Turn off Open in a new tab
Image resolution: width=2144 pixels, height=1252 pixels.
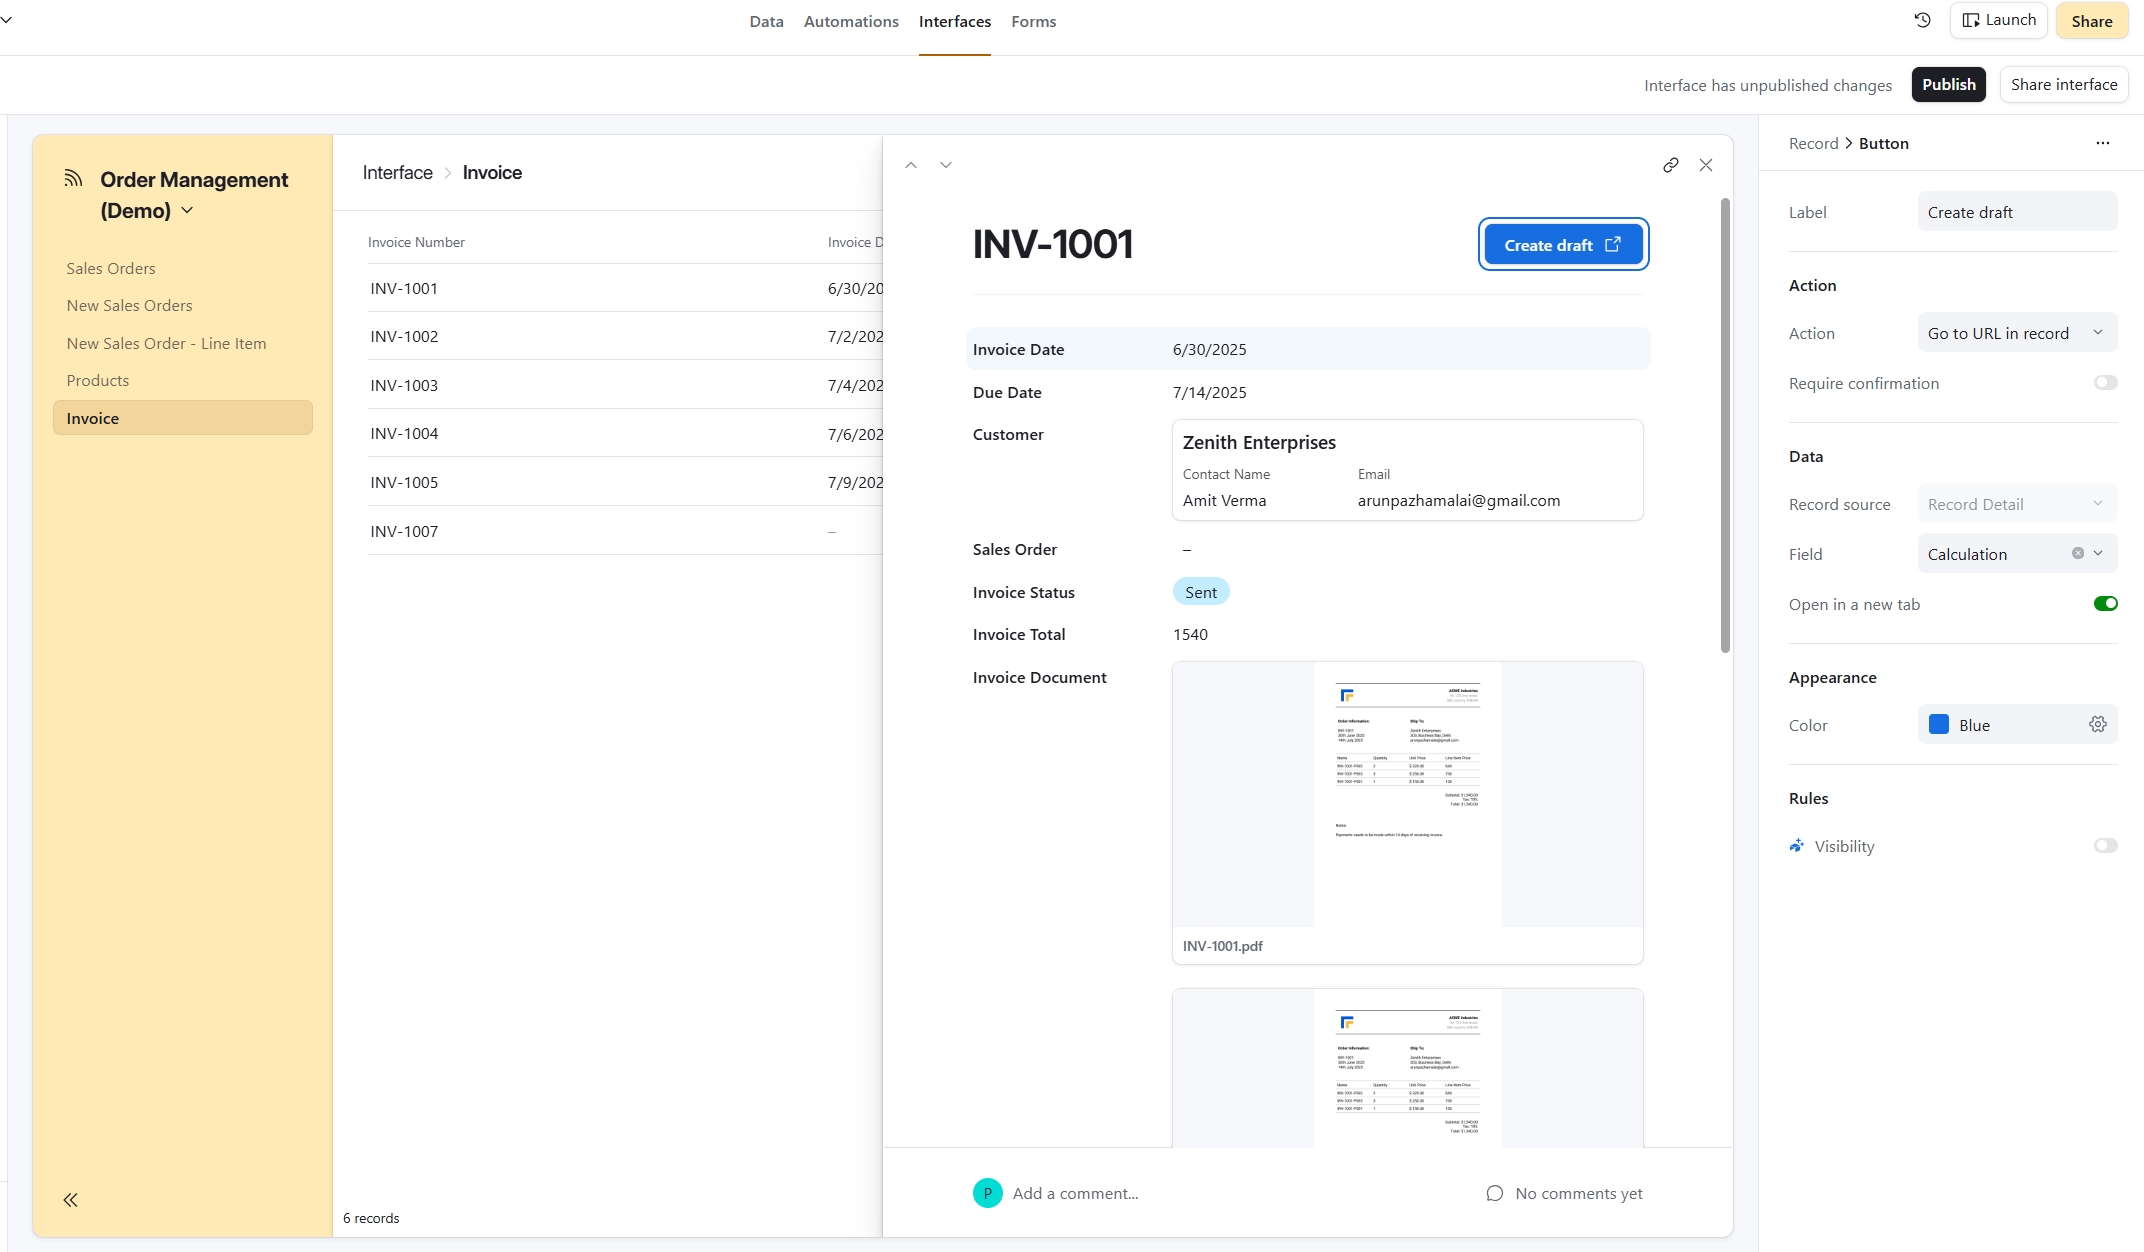(2105, 604)
